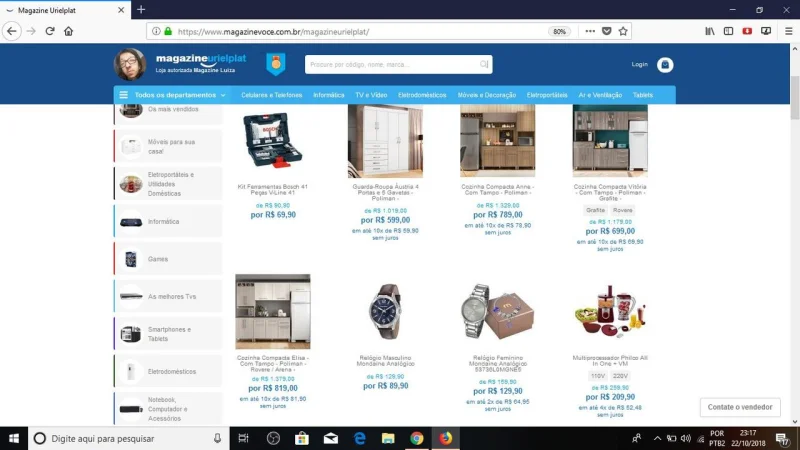
Task: Open Tablets menu in navigation bar
Action: pos(642,95)
